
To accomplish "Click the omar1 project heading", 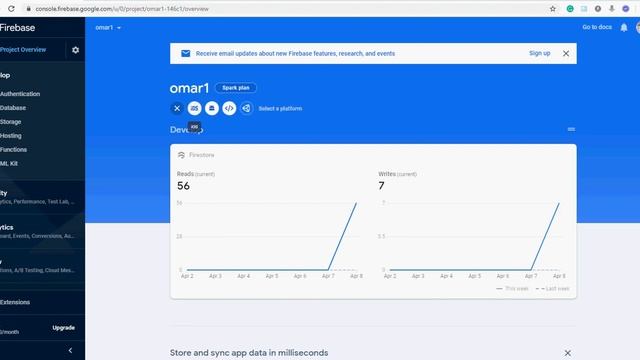I will point(189,88).
